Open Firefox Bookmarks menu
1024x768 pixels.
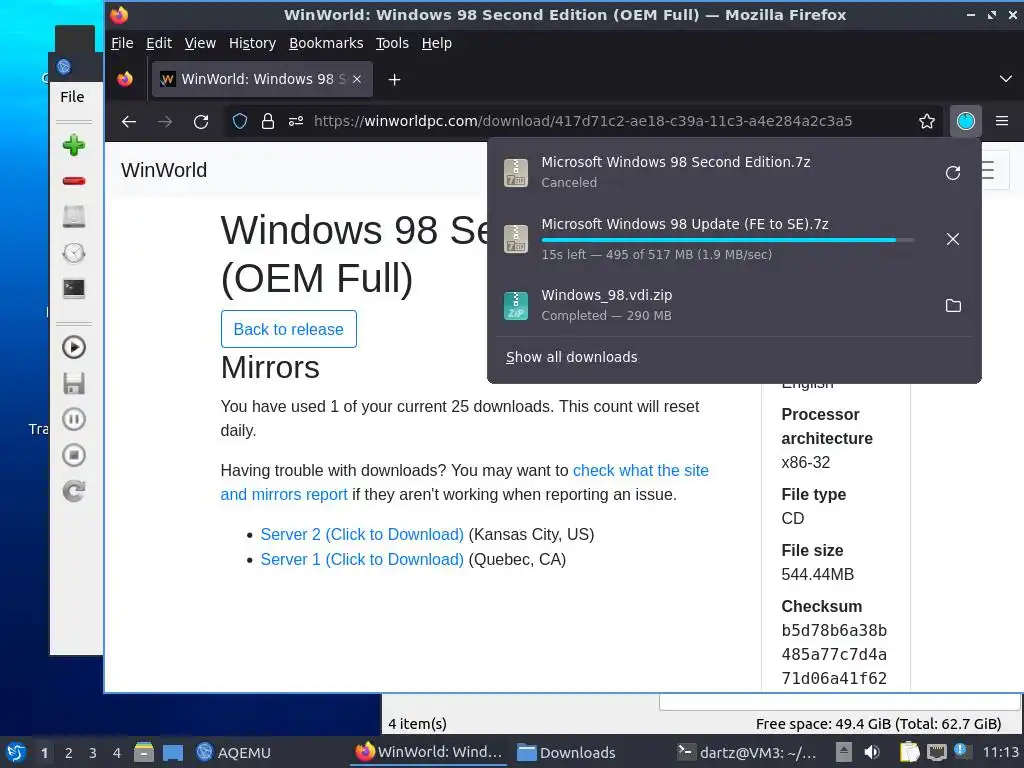tap(326, 43)
